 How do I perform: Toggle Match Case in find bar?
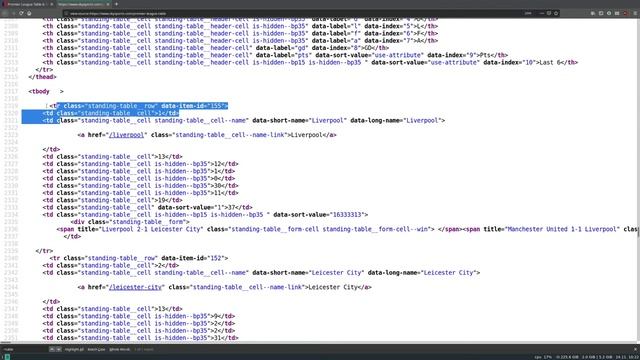(96, 349)
